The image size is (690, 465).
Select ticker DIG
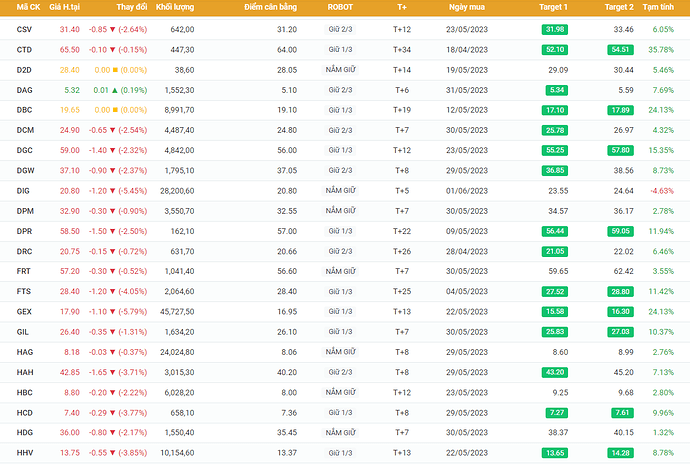(23, 191)
